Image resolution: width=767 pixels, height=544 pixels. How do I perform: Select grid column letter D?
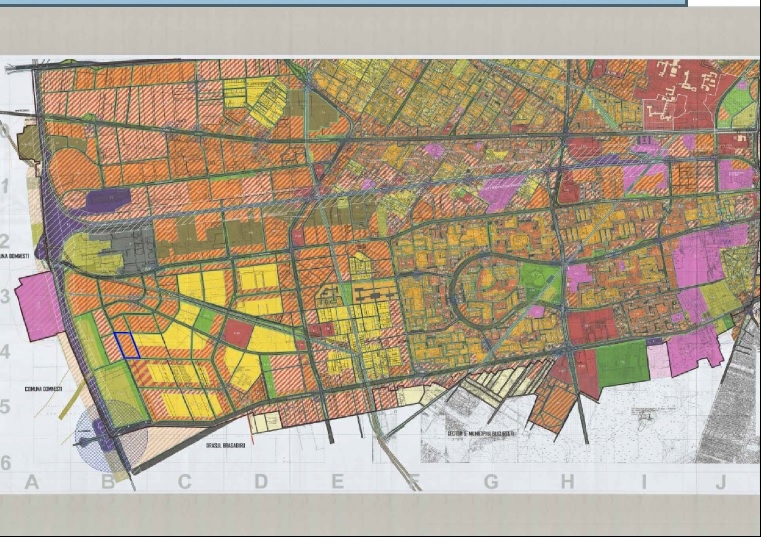click(260, 483)
